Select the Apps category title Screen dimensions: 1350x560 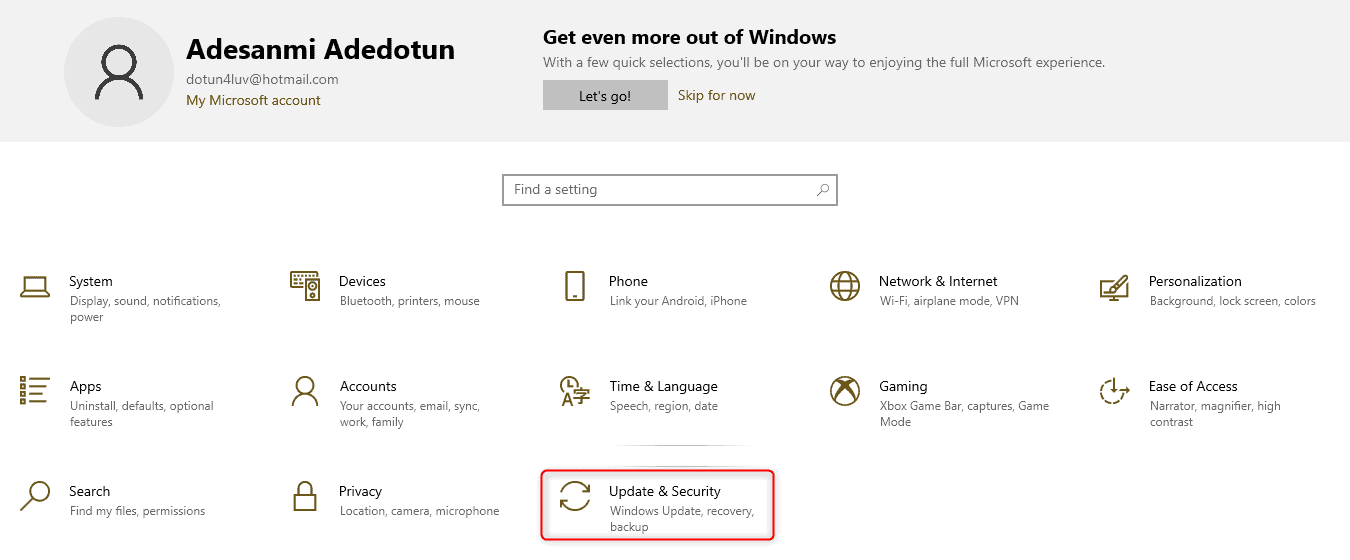(86, 386)
